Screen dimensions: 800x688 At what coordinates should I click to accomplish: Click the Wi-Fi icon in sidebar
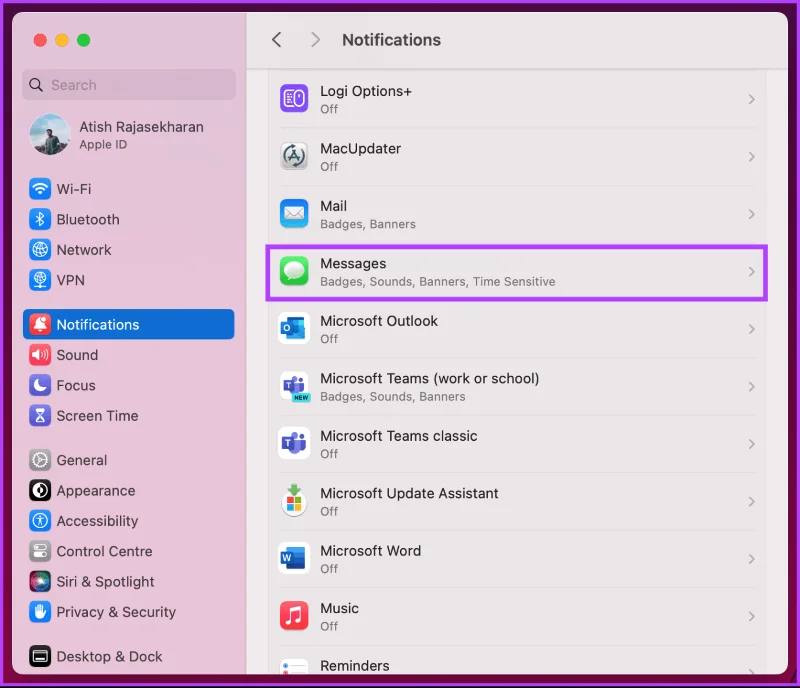tap(40, 189)
